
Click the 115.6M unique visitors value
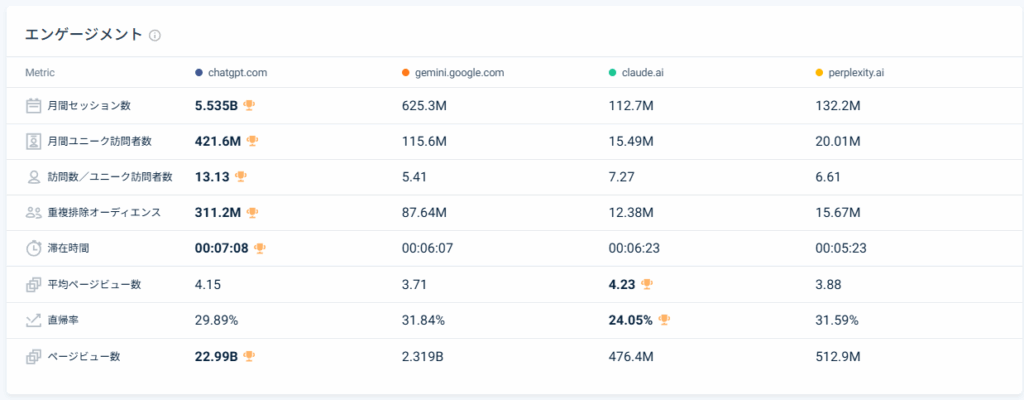(424, 141)
